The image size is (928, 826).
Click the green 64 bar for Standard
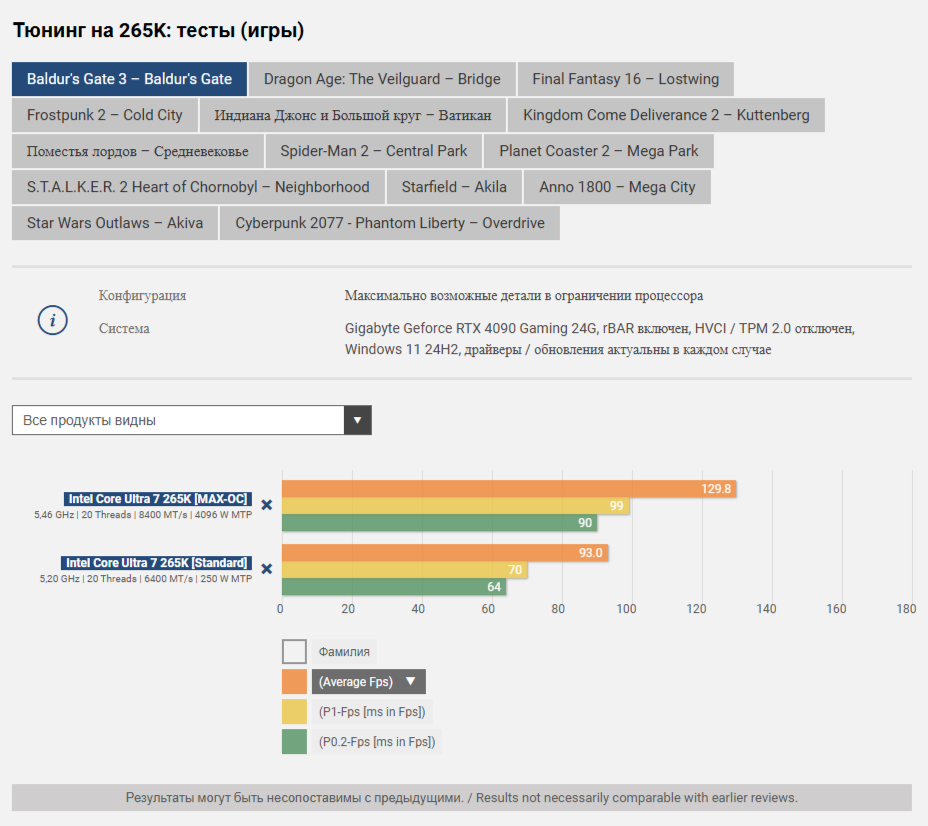click(x=394, y=586)
